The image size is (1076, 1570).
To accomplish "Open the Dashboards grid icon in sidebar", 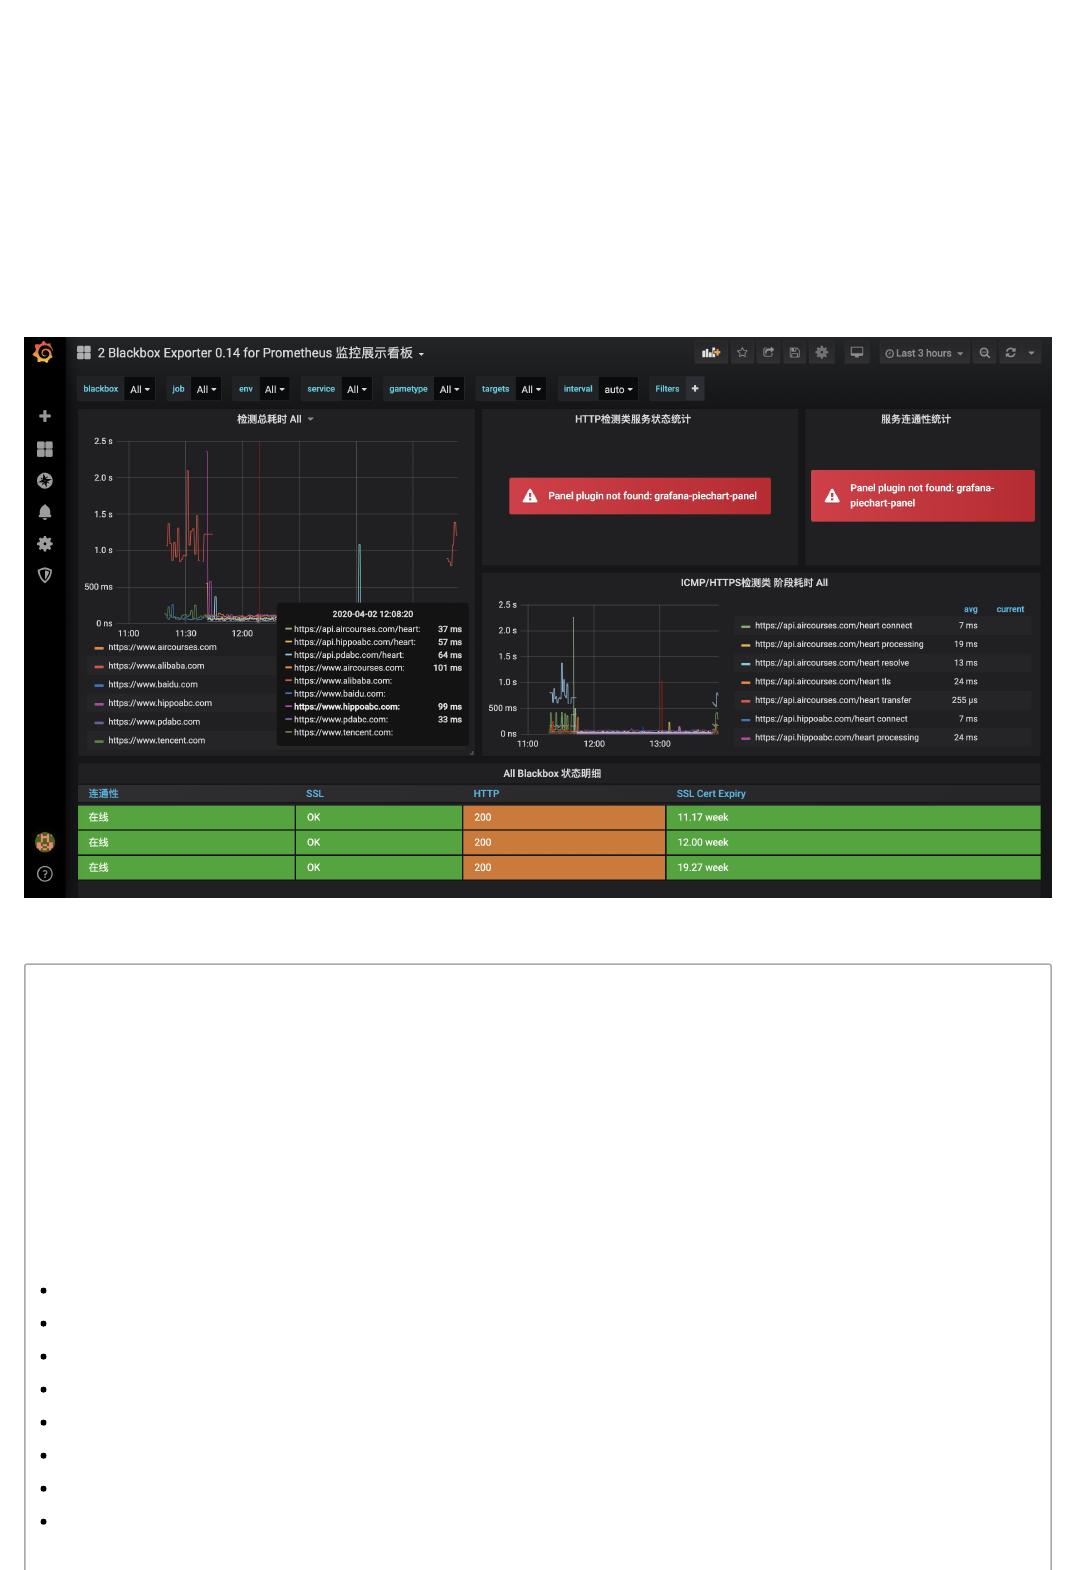I will coord(44,449).
